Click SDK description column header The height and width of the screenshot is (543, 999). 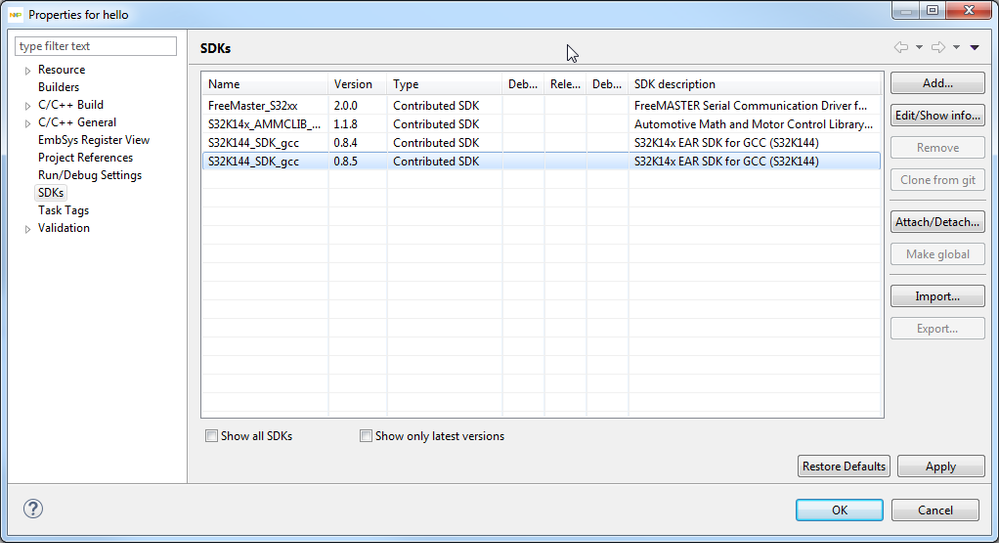coord(756,84)
